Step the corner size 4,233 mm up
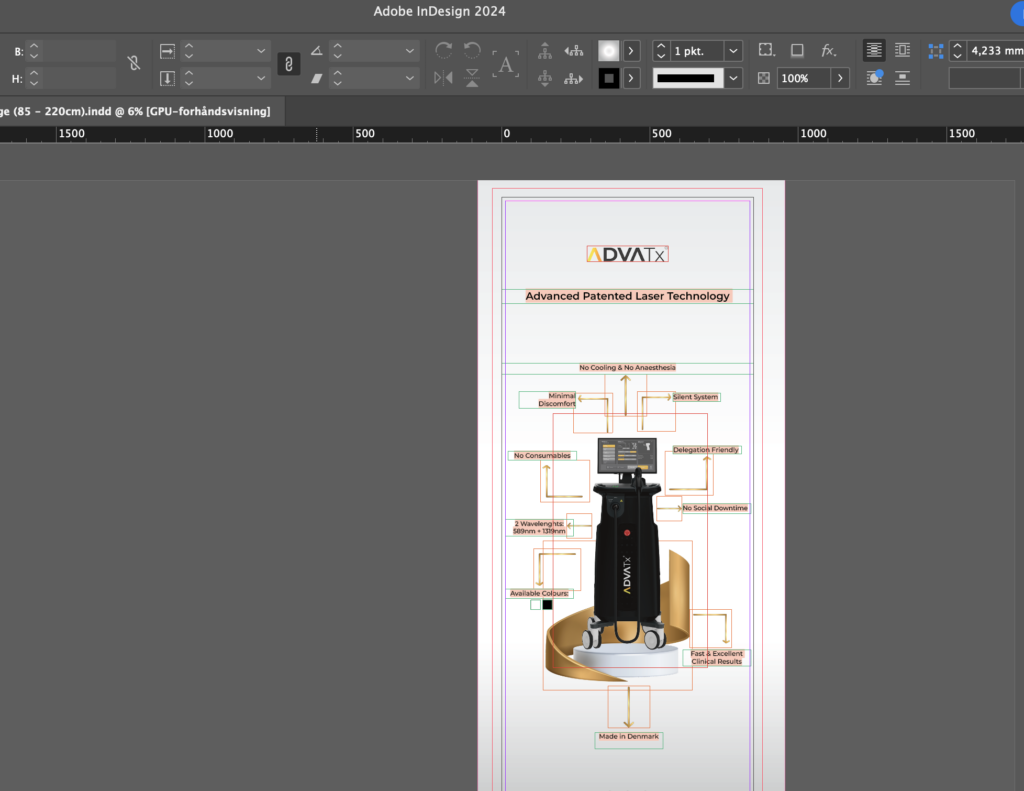The height and width of the screenshot is (791, 1024). point(957,46)
